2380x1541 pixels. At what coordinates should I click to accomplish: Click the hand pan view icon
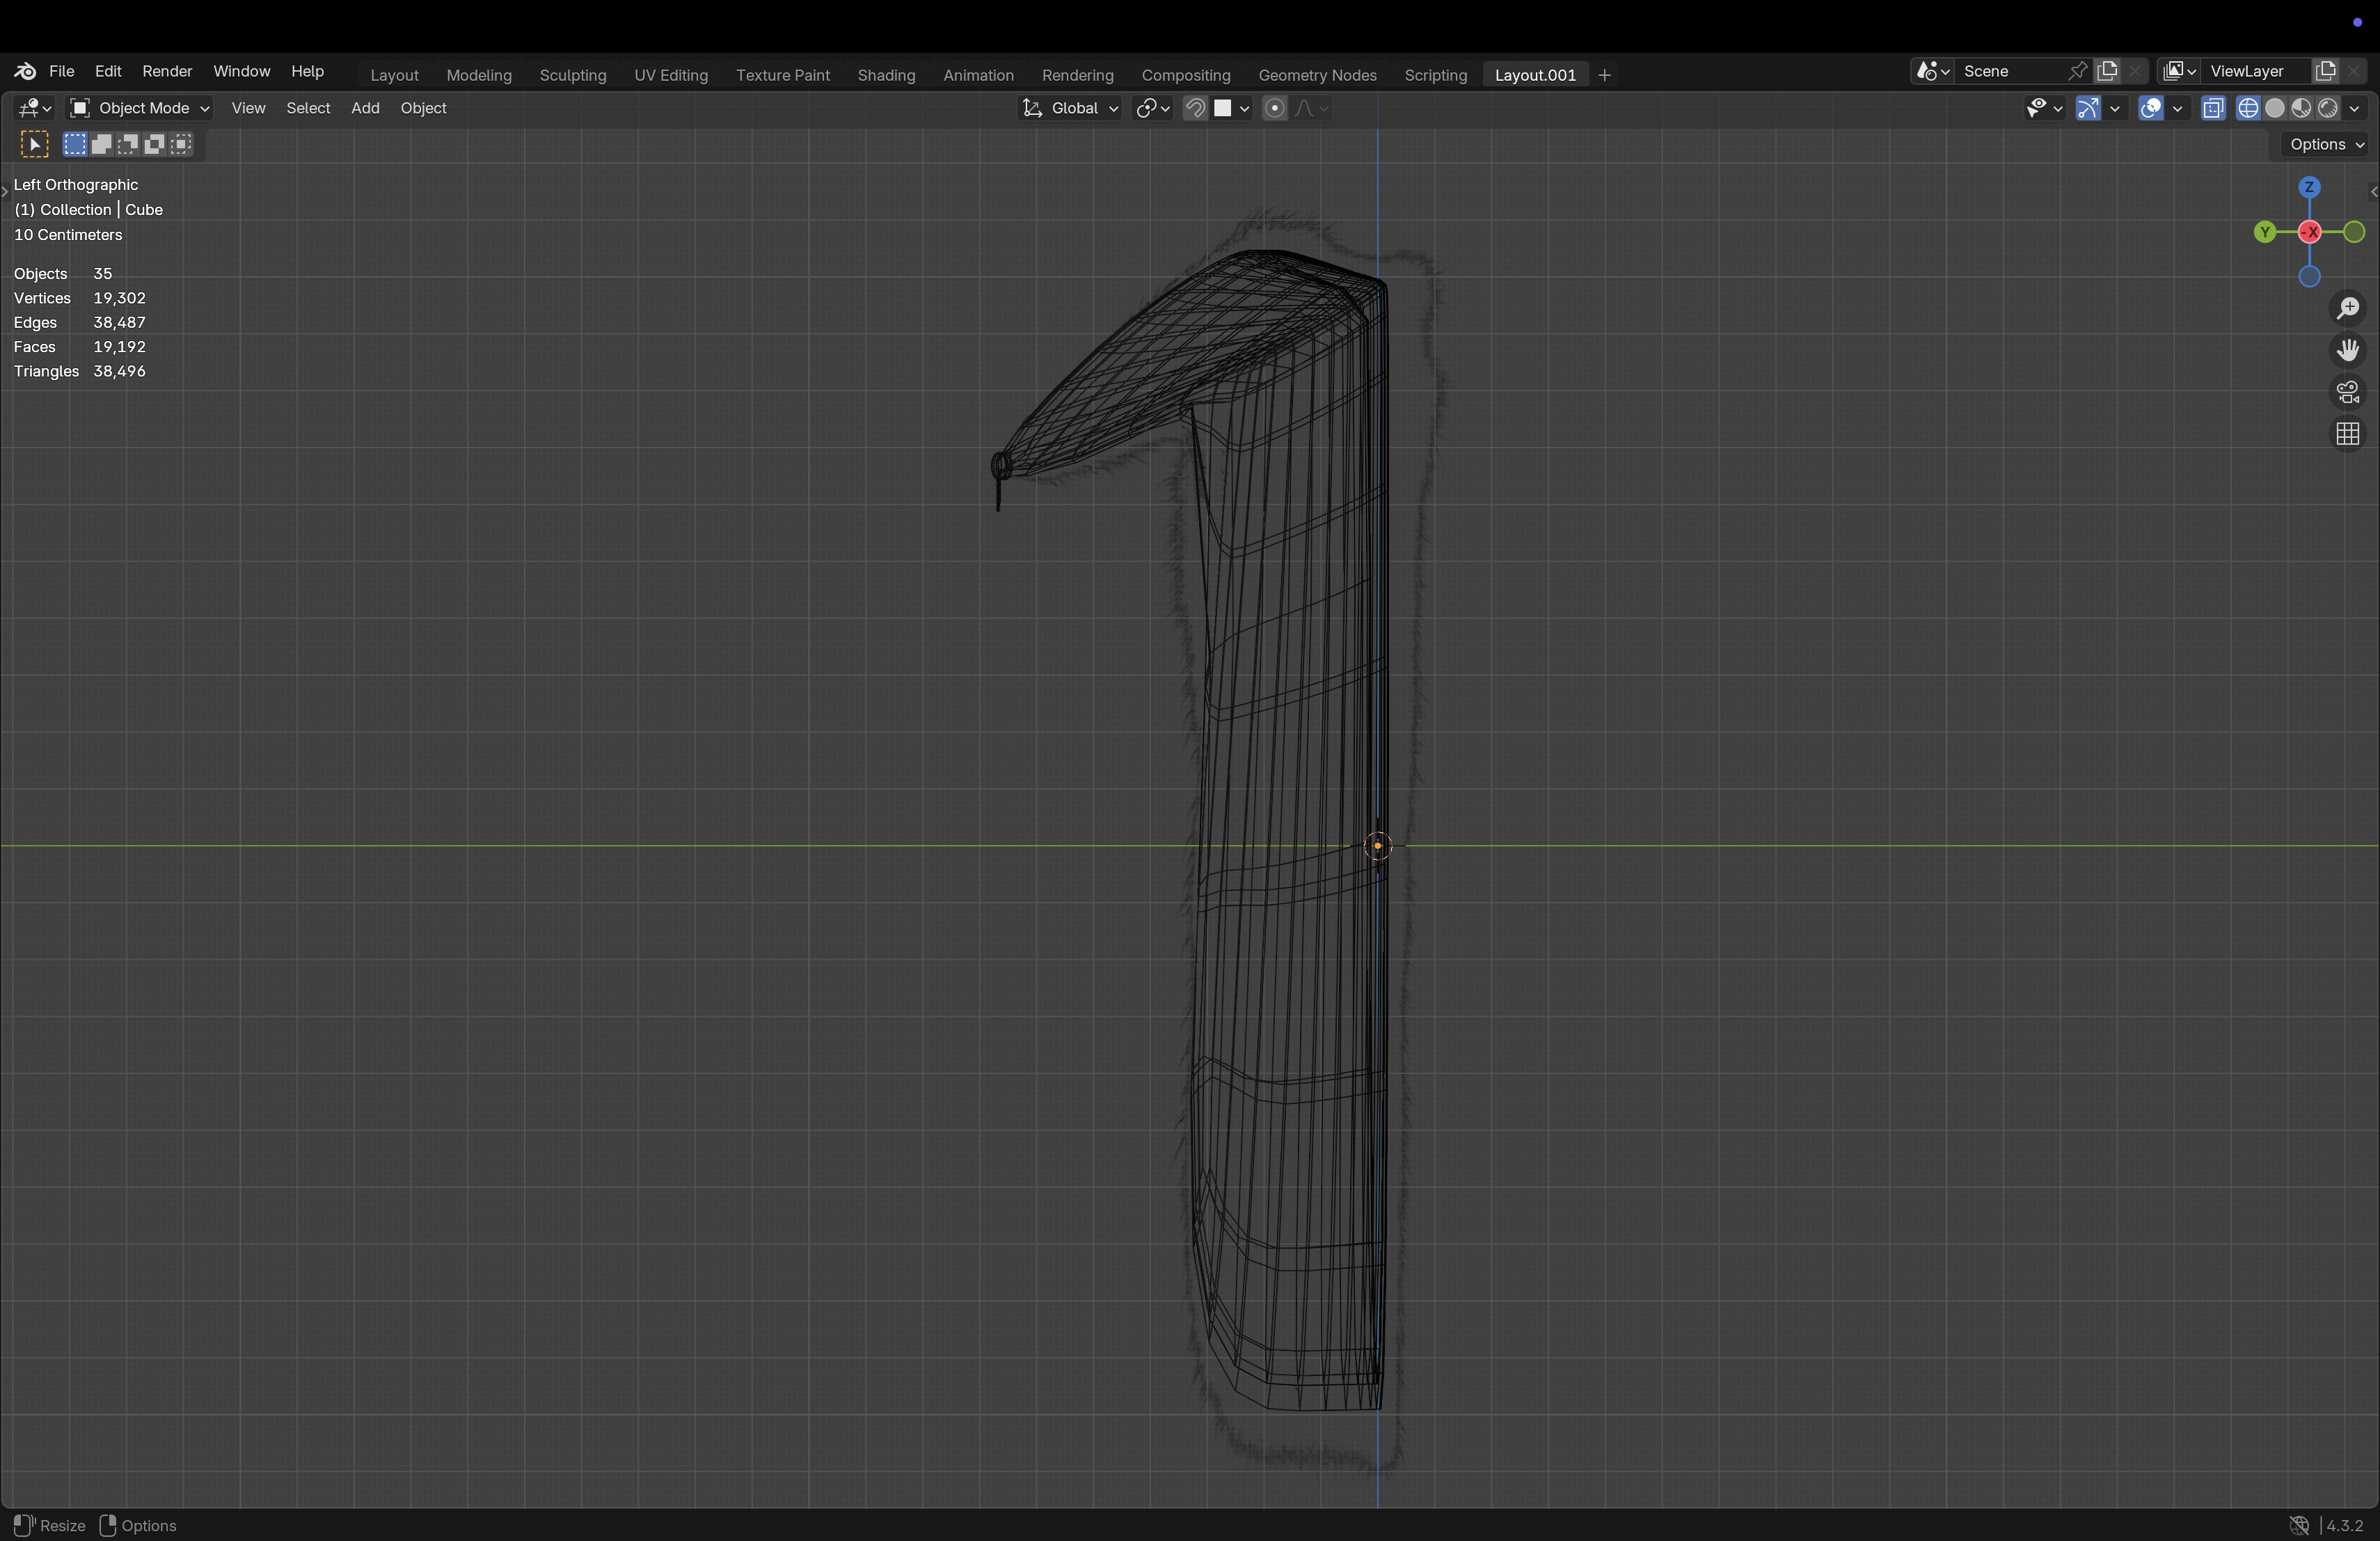pos(2348,350)
